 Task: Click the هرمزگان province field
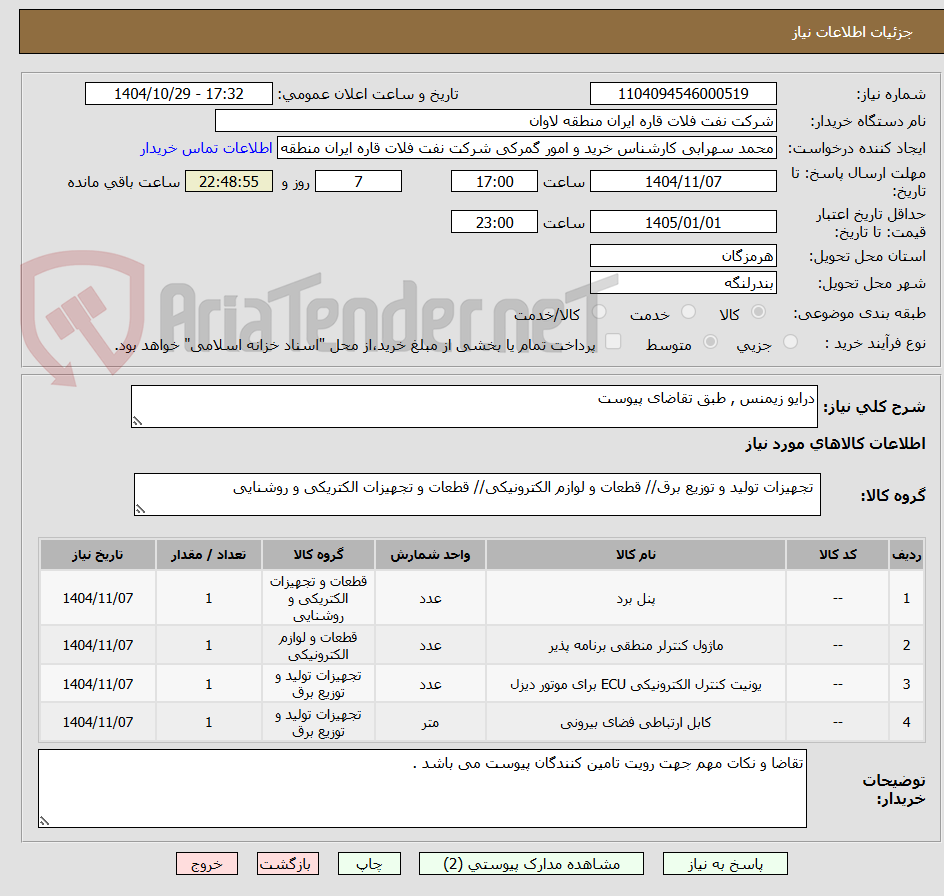click(x=683, y=255)
